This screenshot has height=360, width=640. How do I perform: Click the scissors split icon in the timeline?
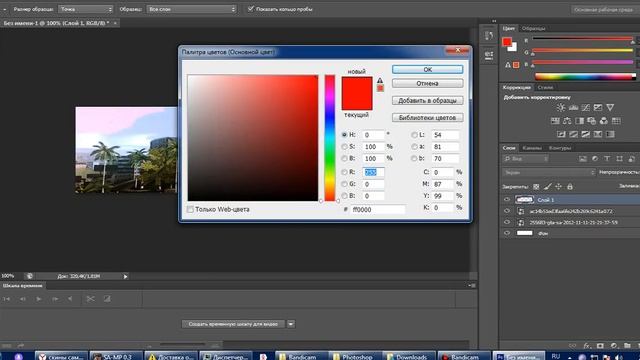click(x=91, y=299)
